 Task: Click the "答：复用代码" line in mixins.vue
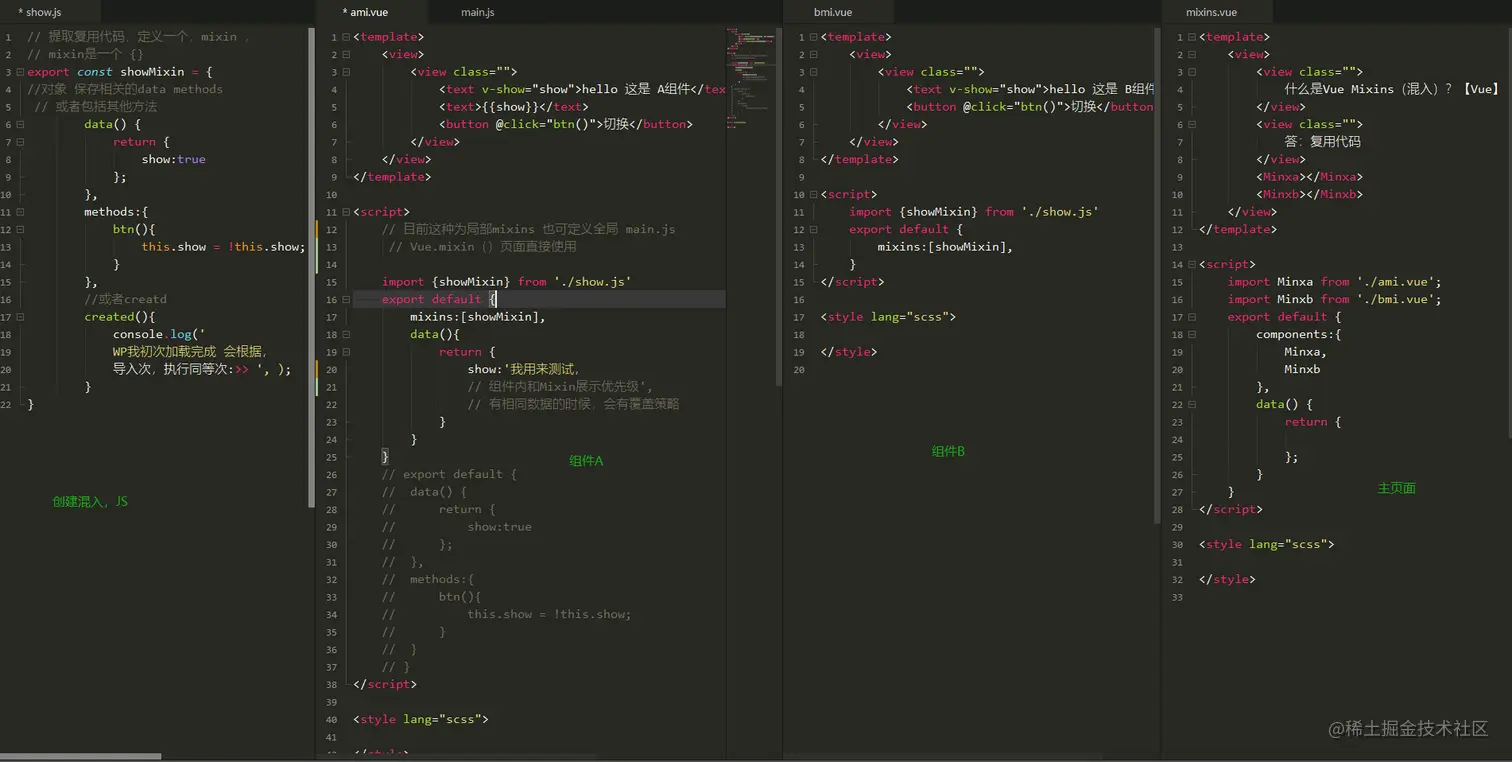pyautogui.click(x=1322, y=142)
